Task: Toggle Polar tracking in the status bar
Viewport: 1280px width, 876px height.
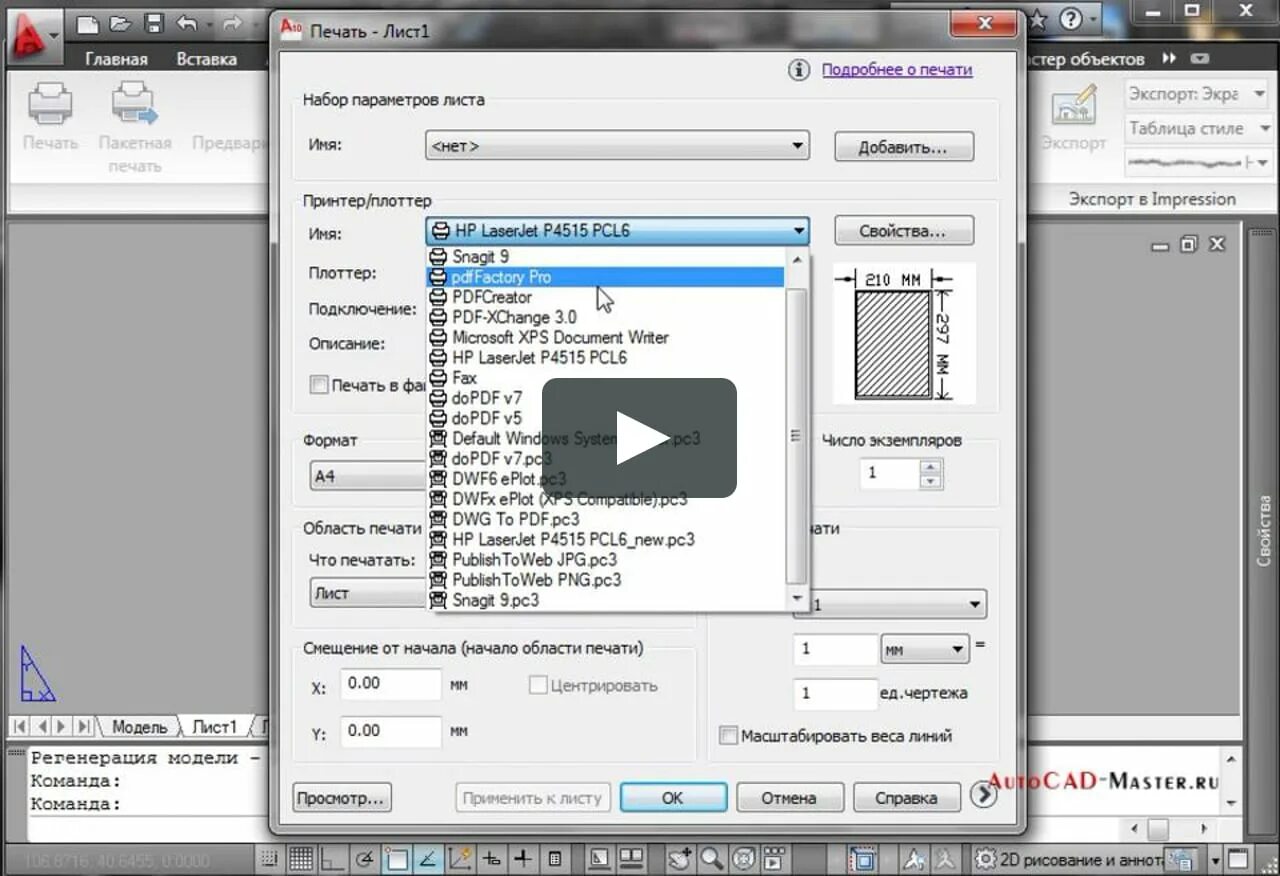Action: [365, 859]
